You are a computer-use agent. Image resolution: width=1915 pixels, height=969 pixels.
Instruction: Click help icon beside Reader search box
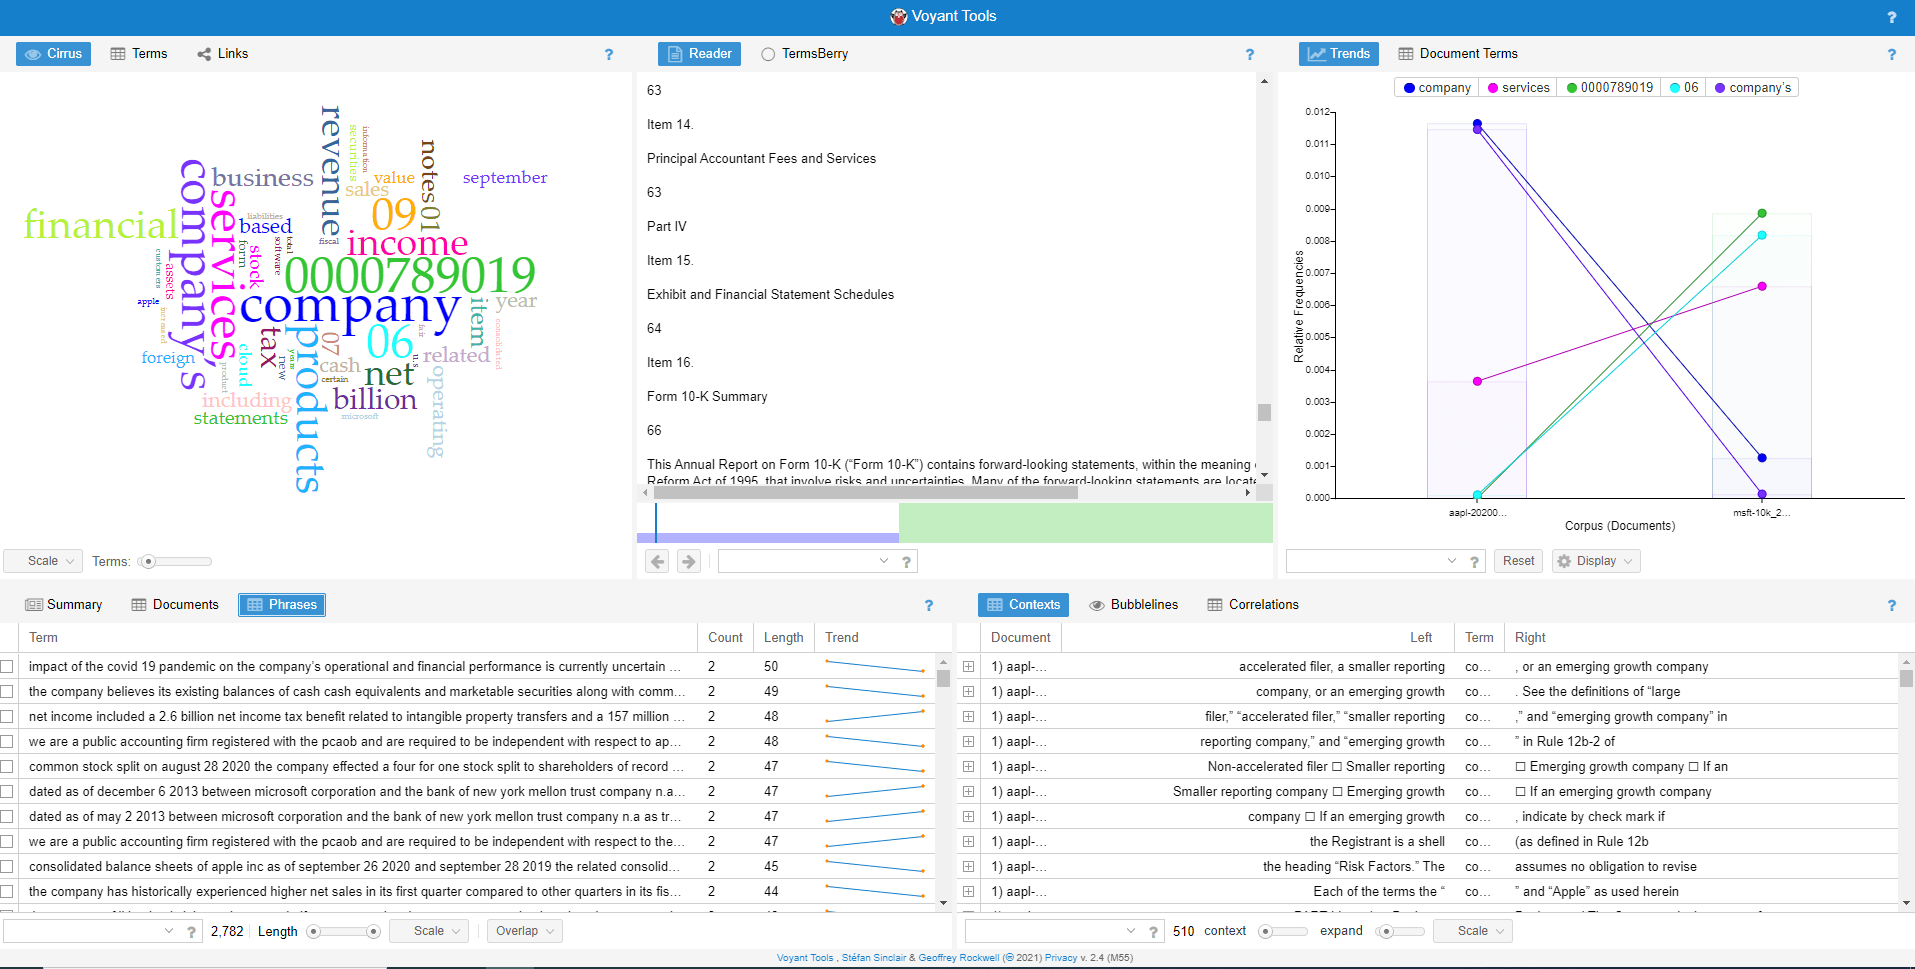pos(906,562)
